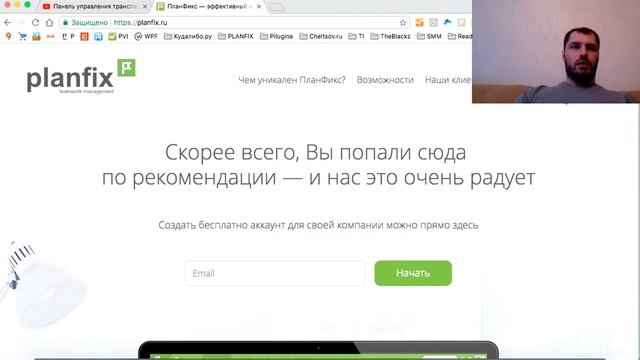
Task: Reload the page with the refresh icon
Action: pos(36,22)
